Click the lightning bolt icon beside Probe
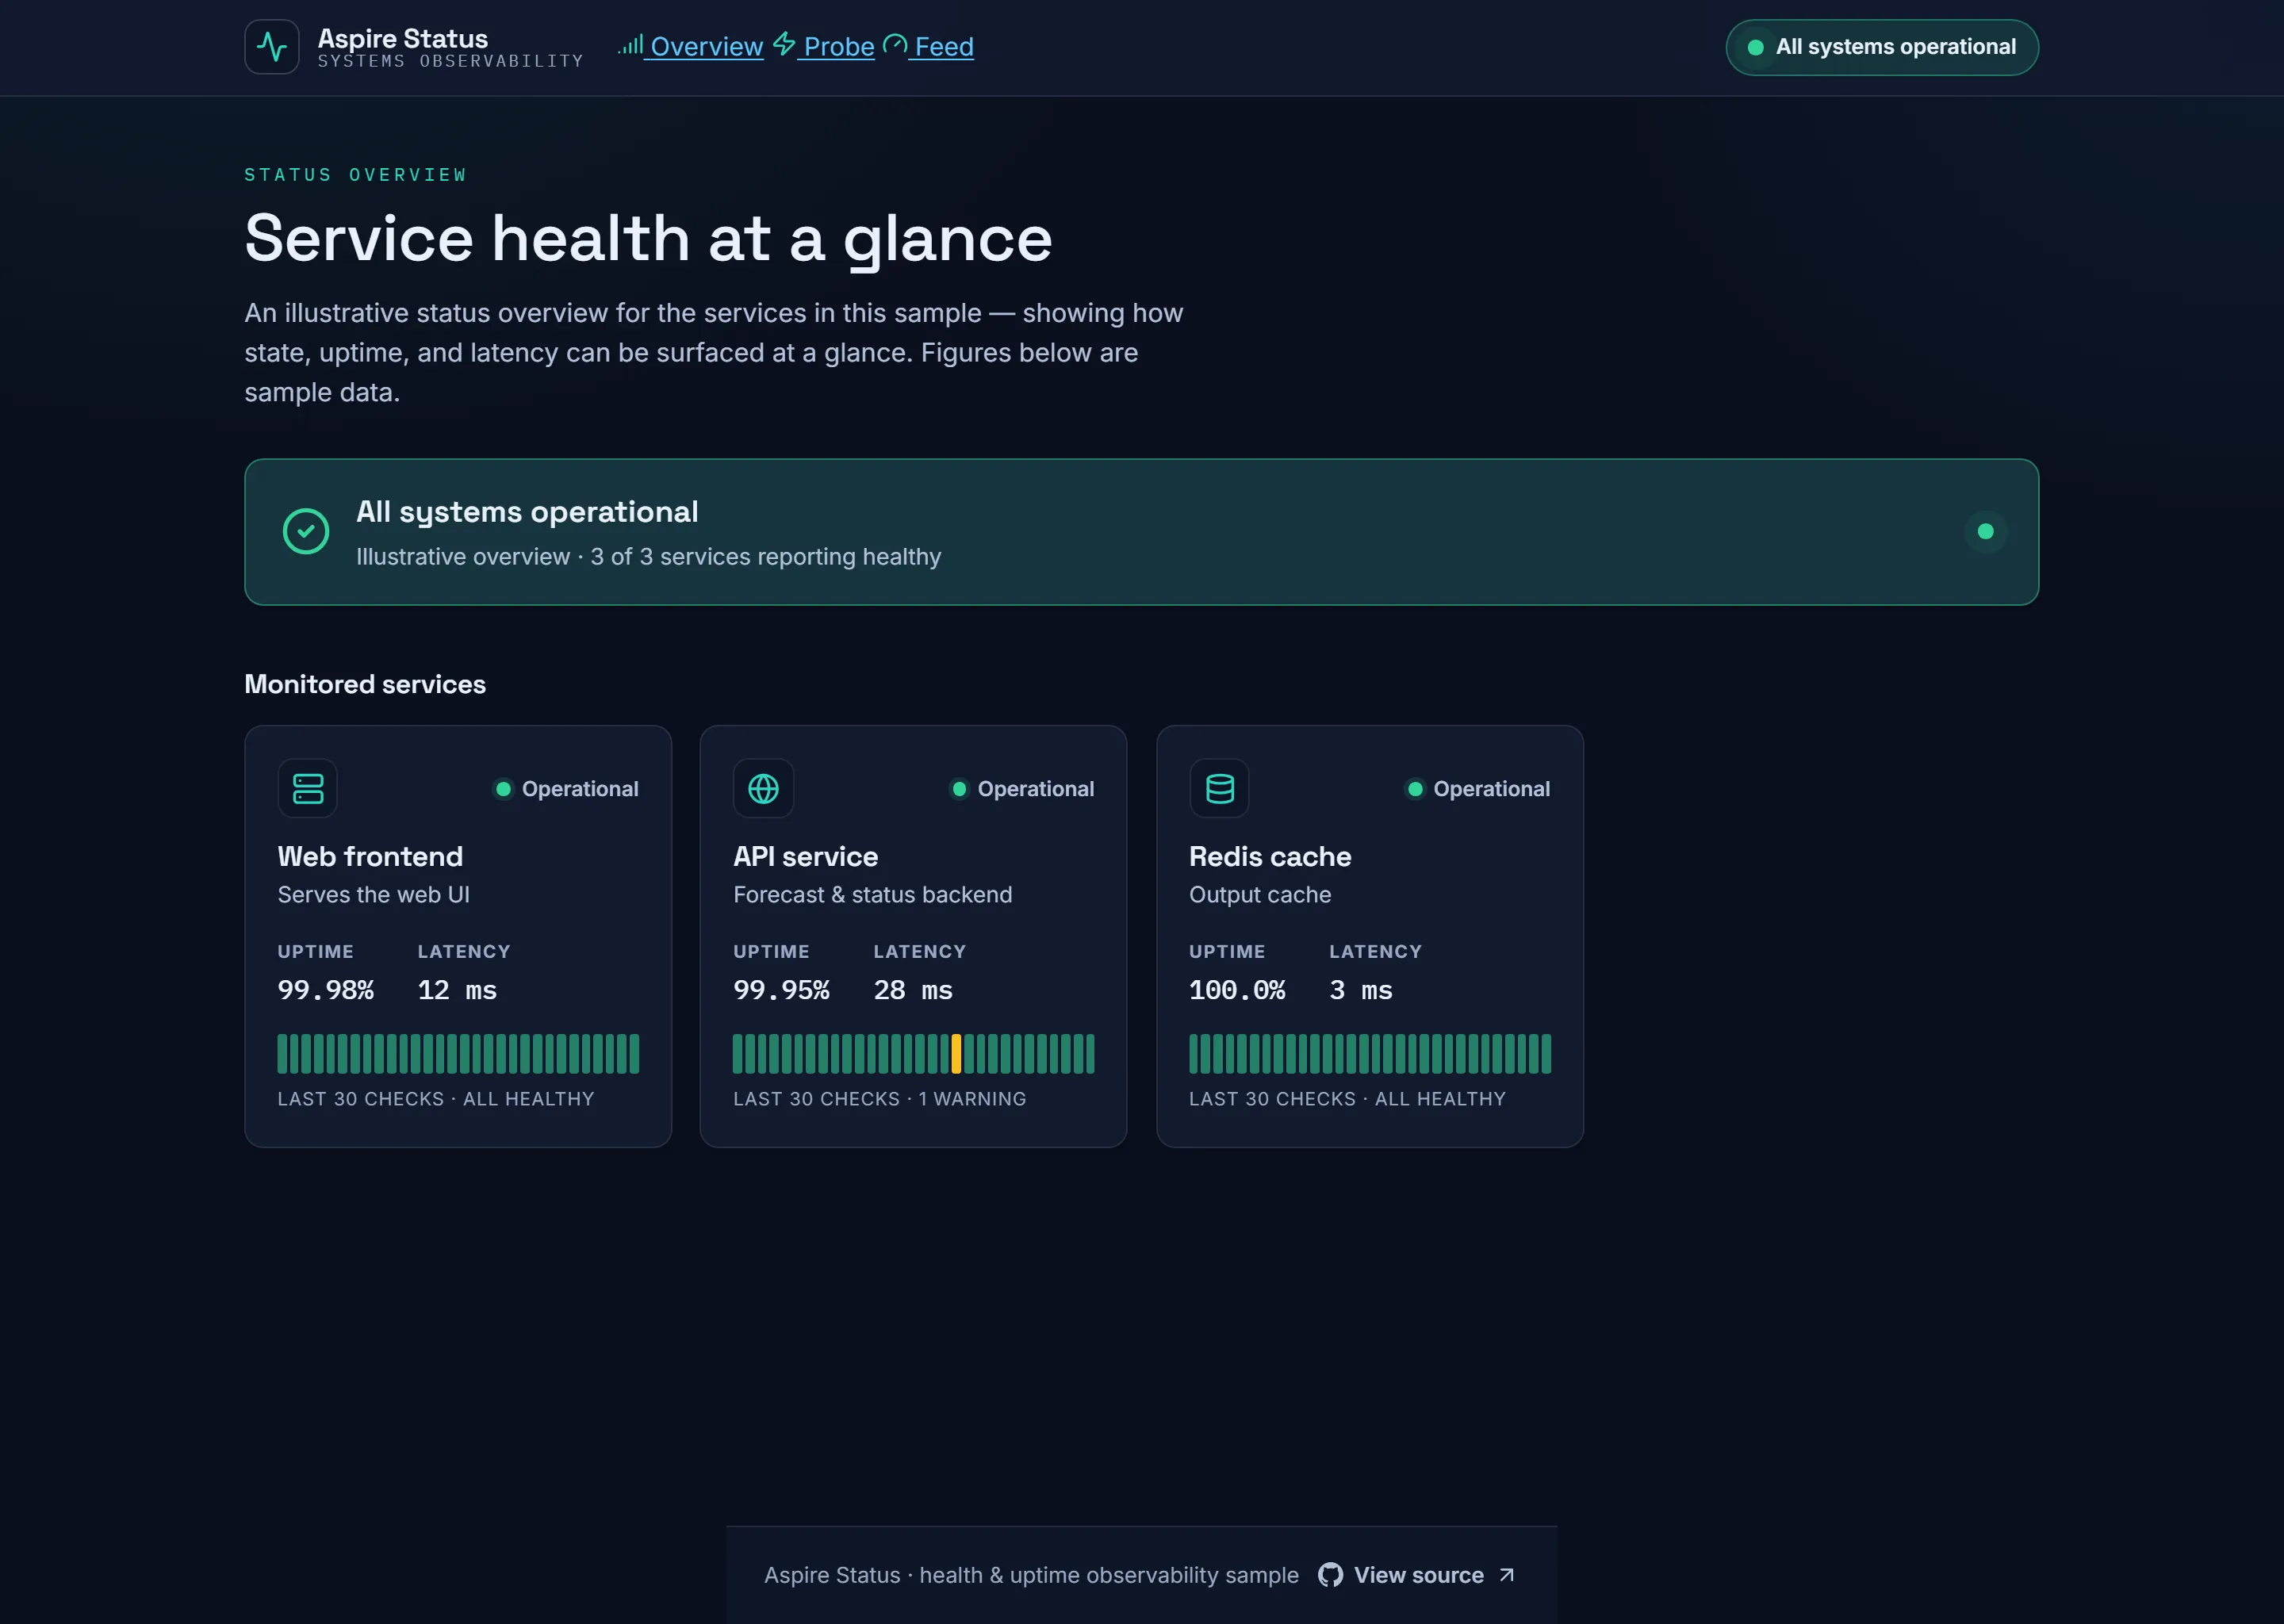This screenshot has width=2284, height=1624. click(784, 44)
